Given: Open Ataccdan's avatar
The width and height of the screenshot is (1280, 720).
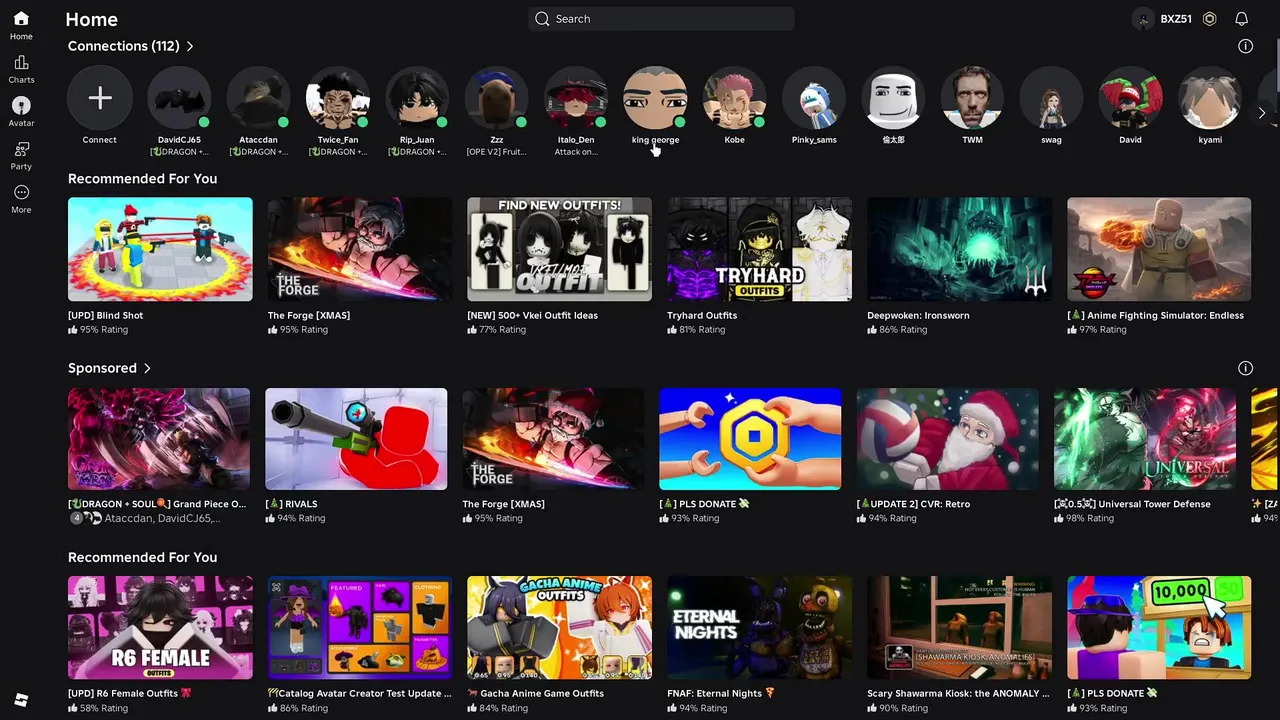Looking at the screenshot, I should click(x=259, y=98).
